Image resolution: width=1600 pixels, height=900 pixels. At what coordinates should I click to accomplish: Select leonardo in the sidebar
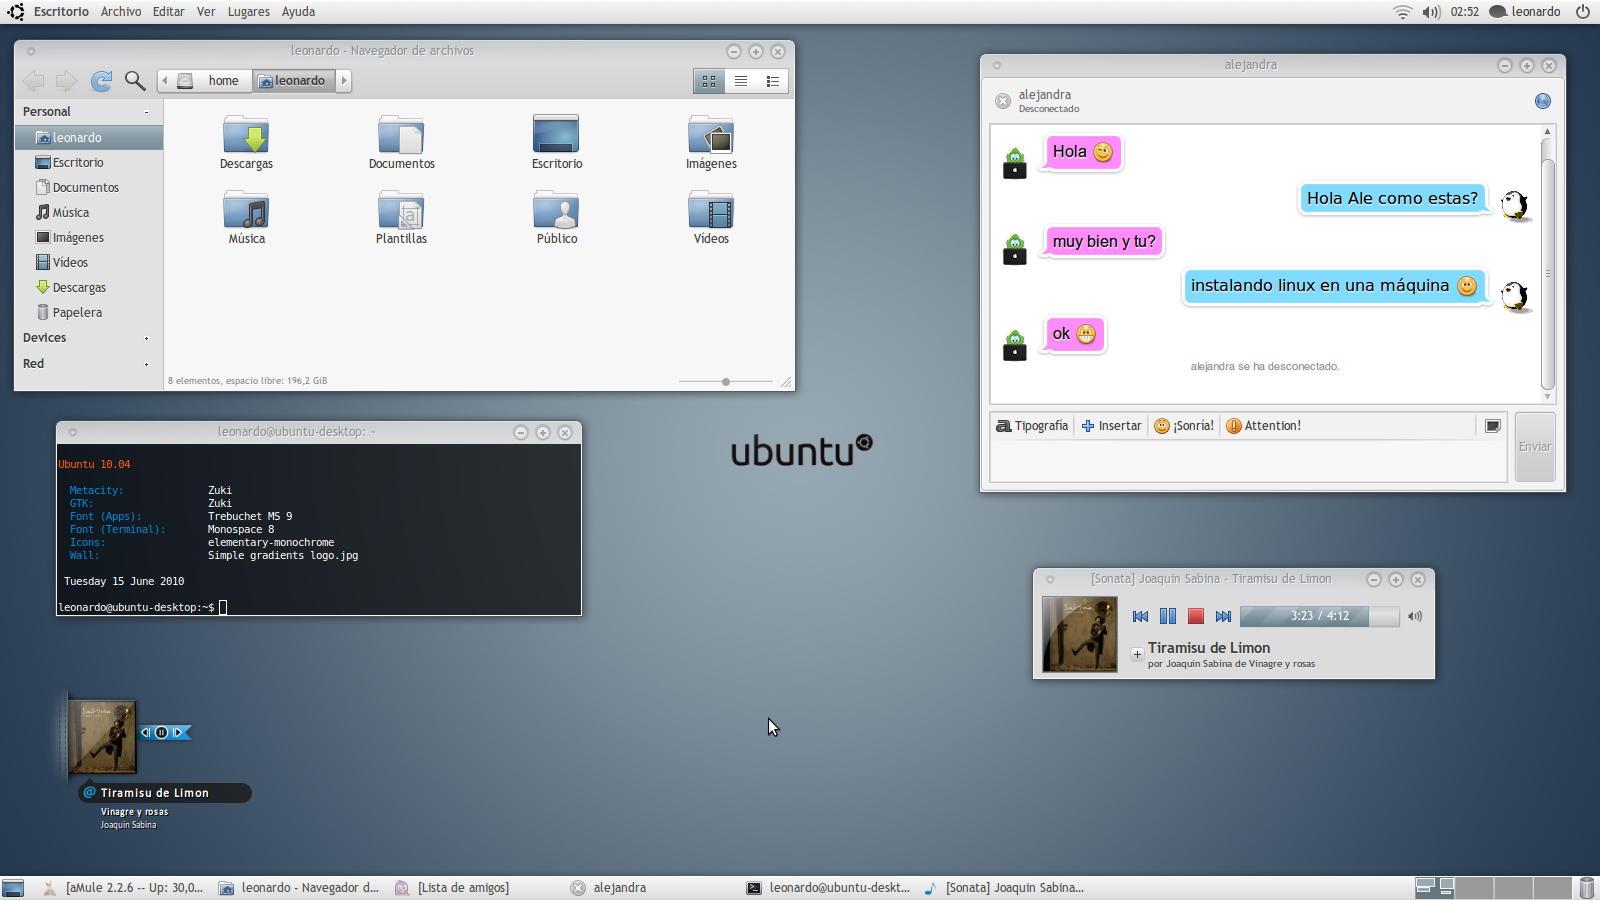pyautogui.click(x=89, y=138)
